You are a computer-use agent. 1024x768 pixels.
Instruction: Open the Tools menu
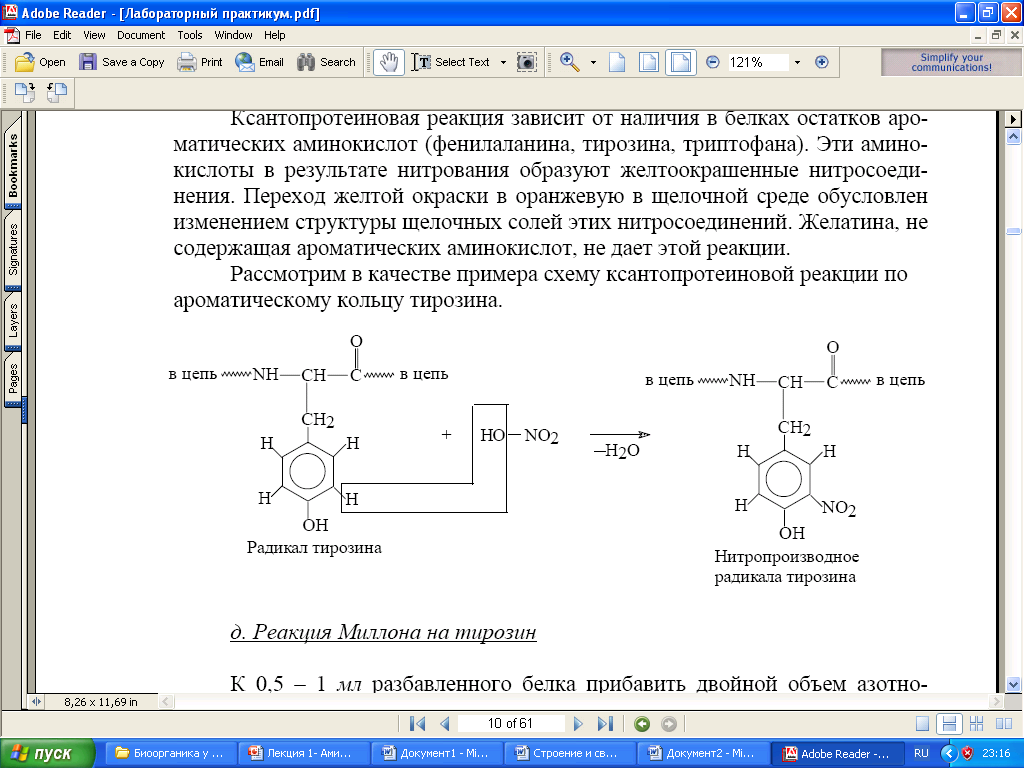190,35
